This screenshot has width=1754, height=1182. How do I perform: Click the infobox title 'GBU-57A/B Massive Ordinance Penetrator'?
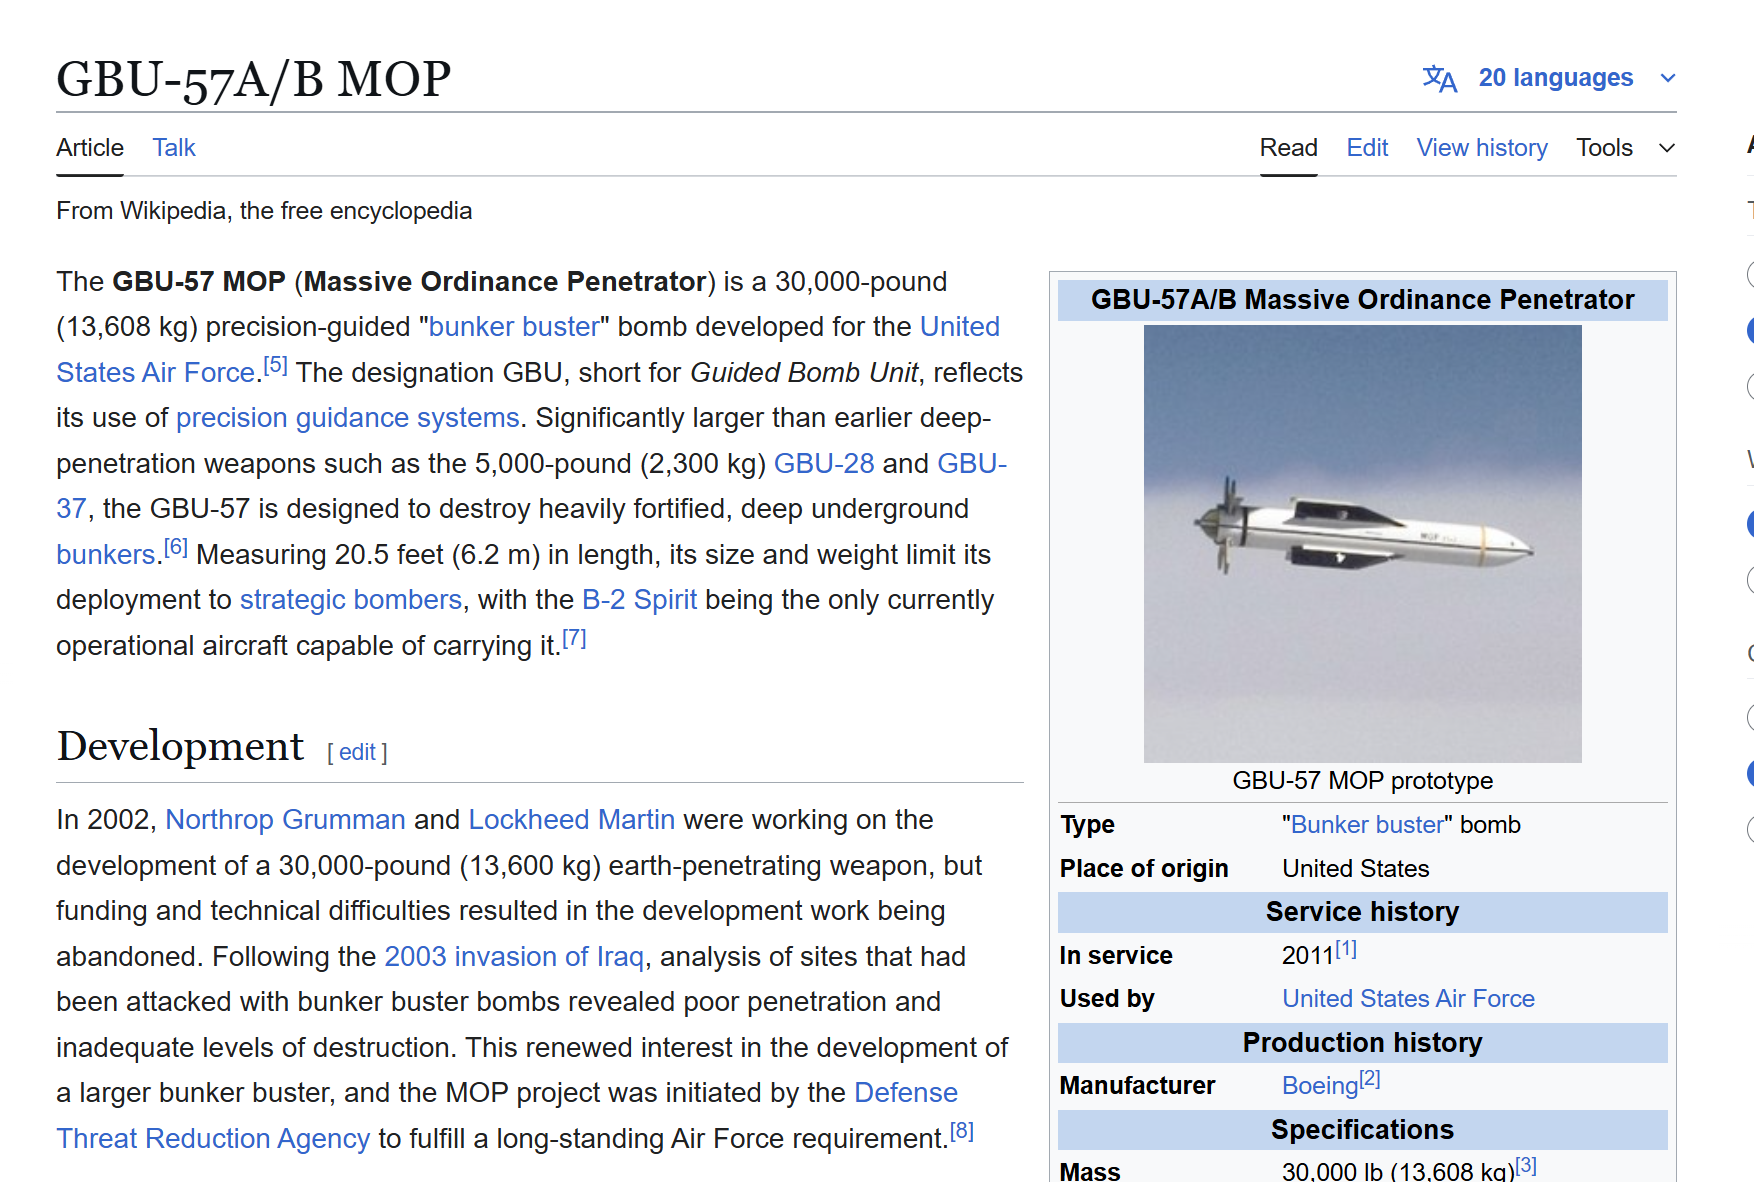pyautogui.click(x=1362, y=300)
